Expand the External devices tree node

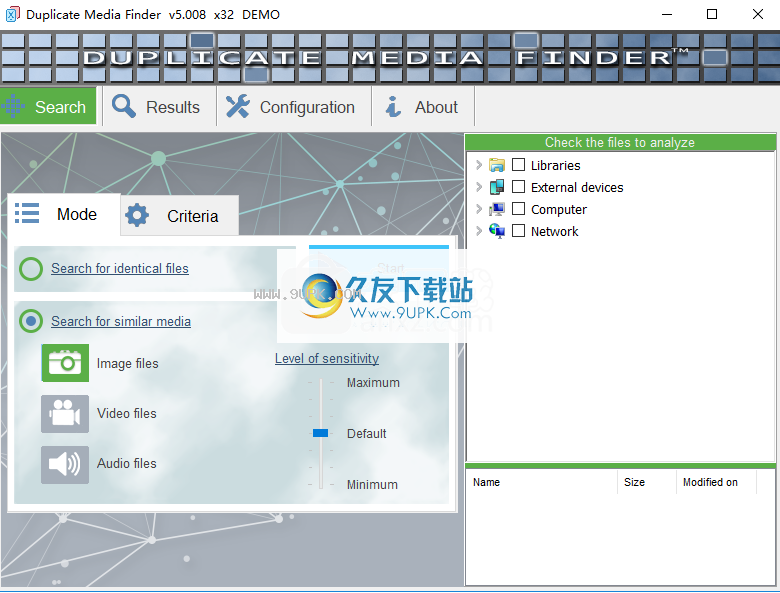pyautogui.click(x=479, y=187)
